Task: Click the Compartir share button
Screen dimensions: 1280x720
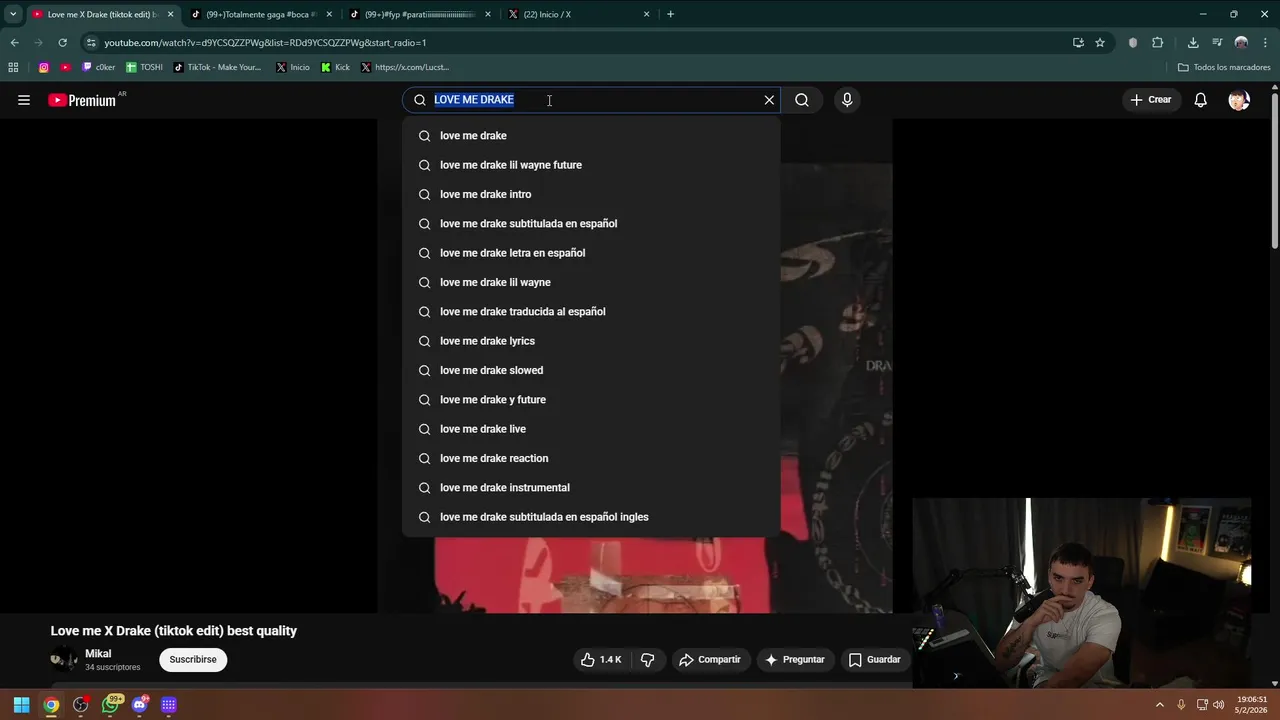Action: point(709,660)
